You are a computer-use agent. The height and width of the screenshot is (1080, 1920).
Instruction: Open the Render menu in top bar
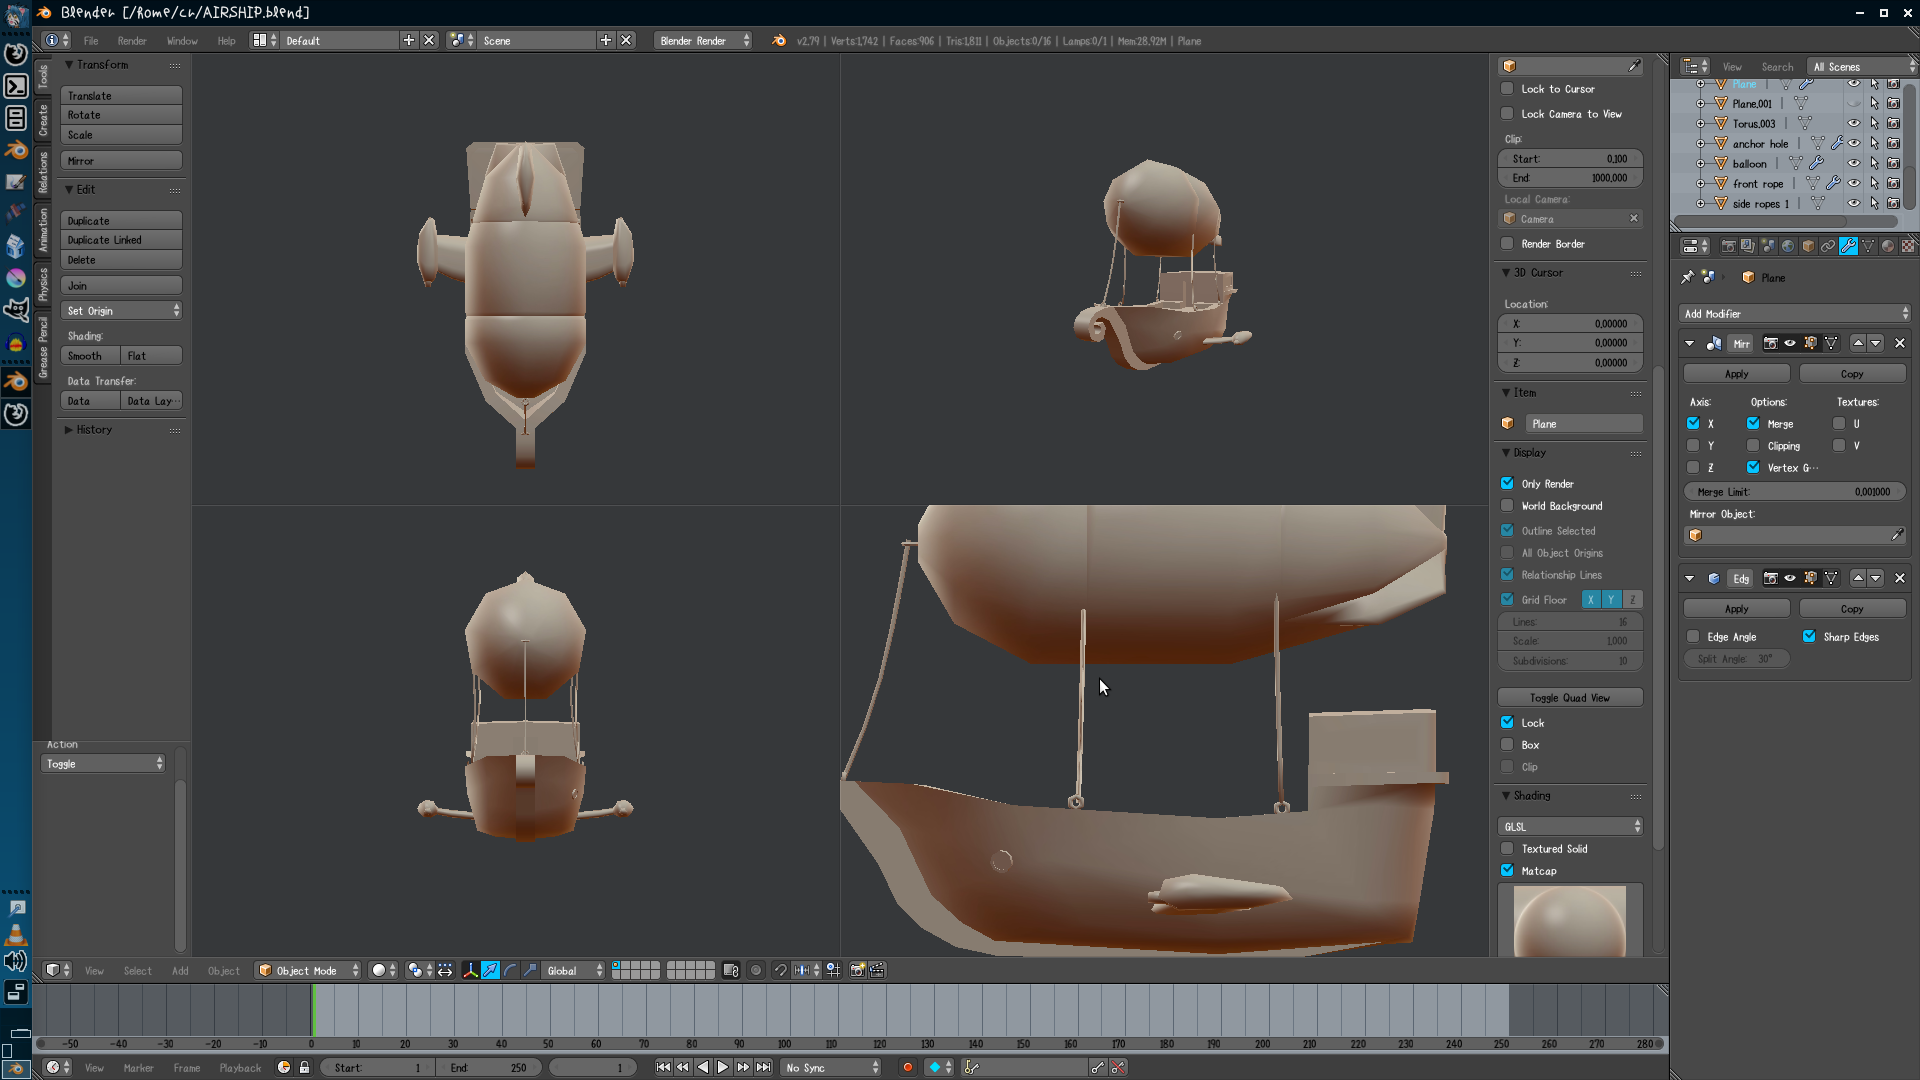click(x=132, y=41)
